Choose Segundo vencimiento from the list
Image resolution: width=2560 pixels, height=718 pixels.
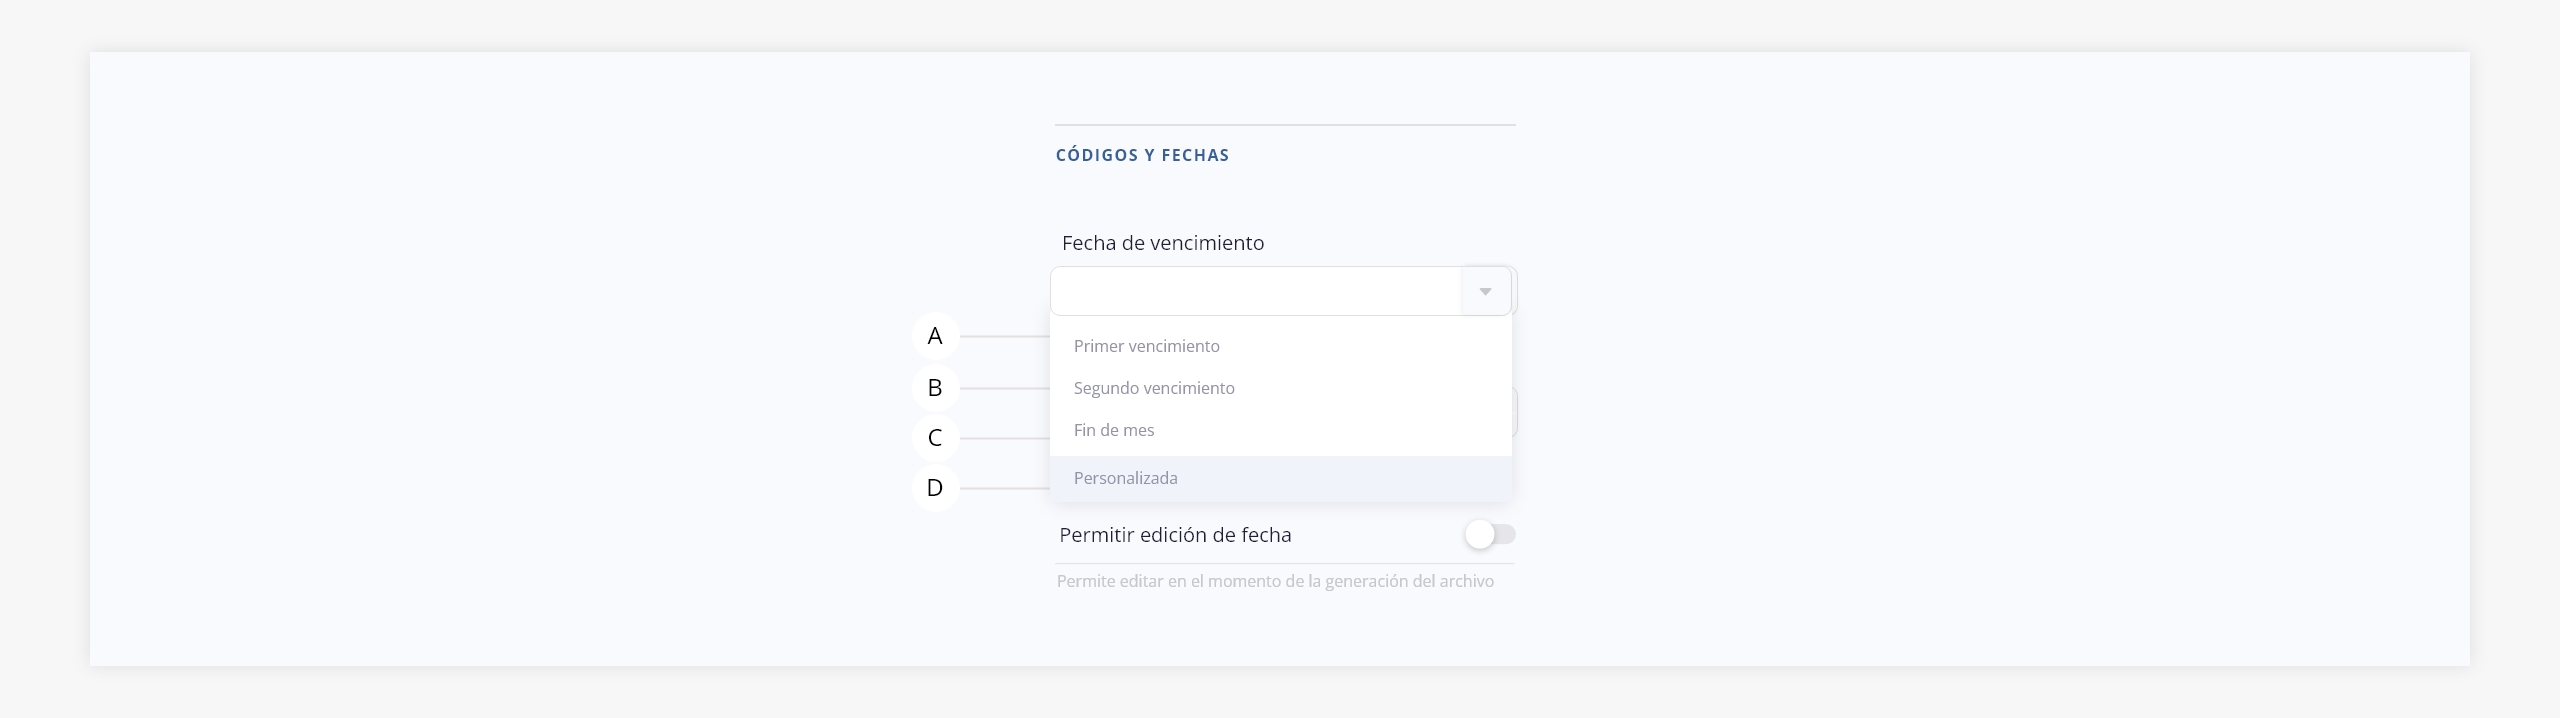(1154, 388)
